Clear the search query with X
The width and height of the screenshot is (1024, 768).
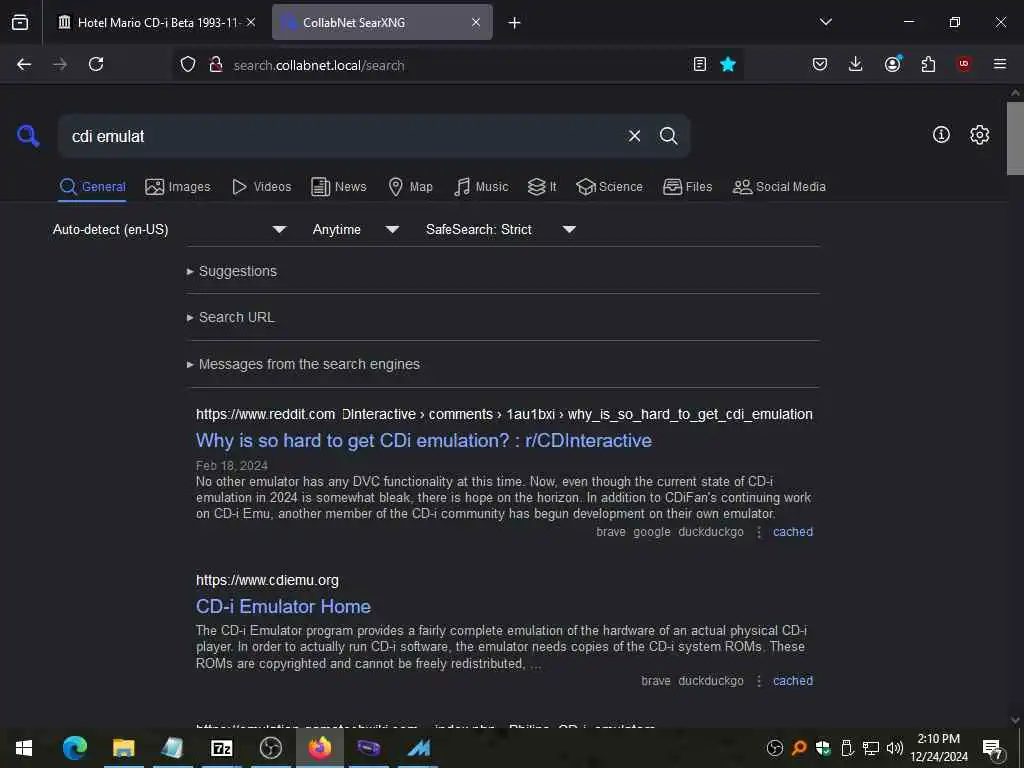point(634,136)
